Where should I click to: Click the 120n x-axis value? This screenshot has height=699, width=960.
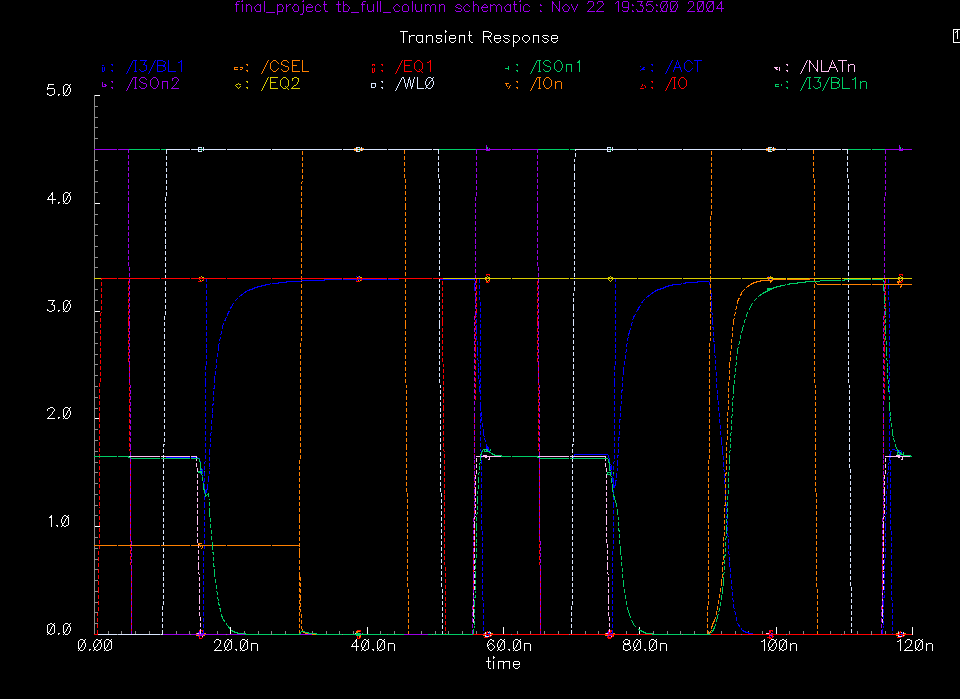coord(915,646)
